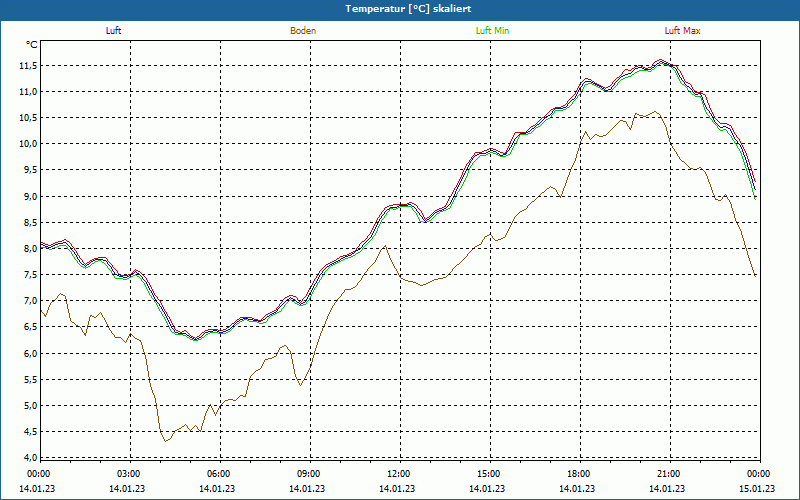Image resolution: width=800 pixels, height=500 pixels.
Task: Click the 15.01.23 date label
Action: click(757, 489)
